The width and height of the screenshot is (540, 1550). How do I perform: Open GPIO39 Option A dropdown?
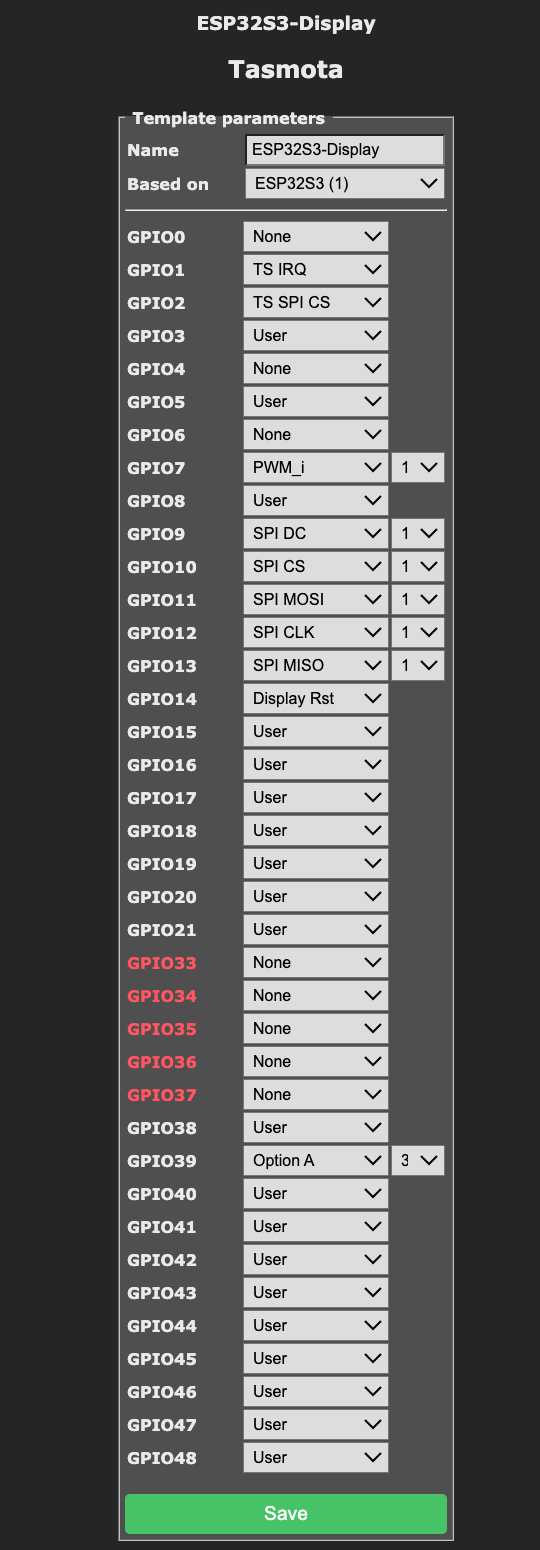coord(316,1161)
